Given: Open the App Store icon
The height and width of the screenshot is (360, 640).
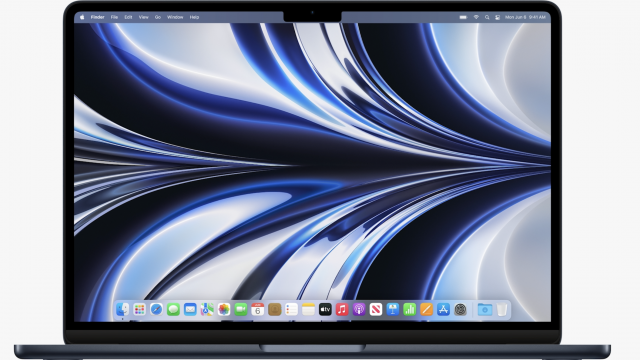Looking at the screenshot, I should (x=443, y=309).
